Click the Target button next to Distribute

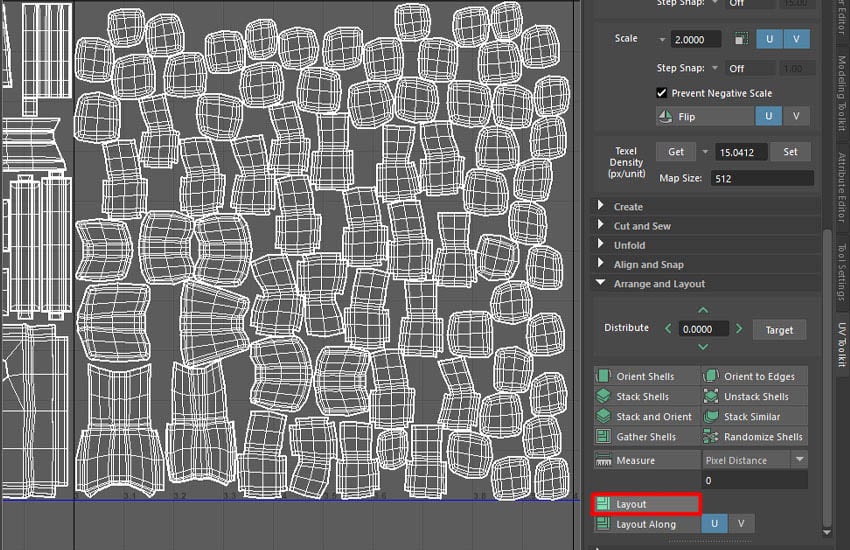[779, 329]
